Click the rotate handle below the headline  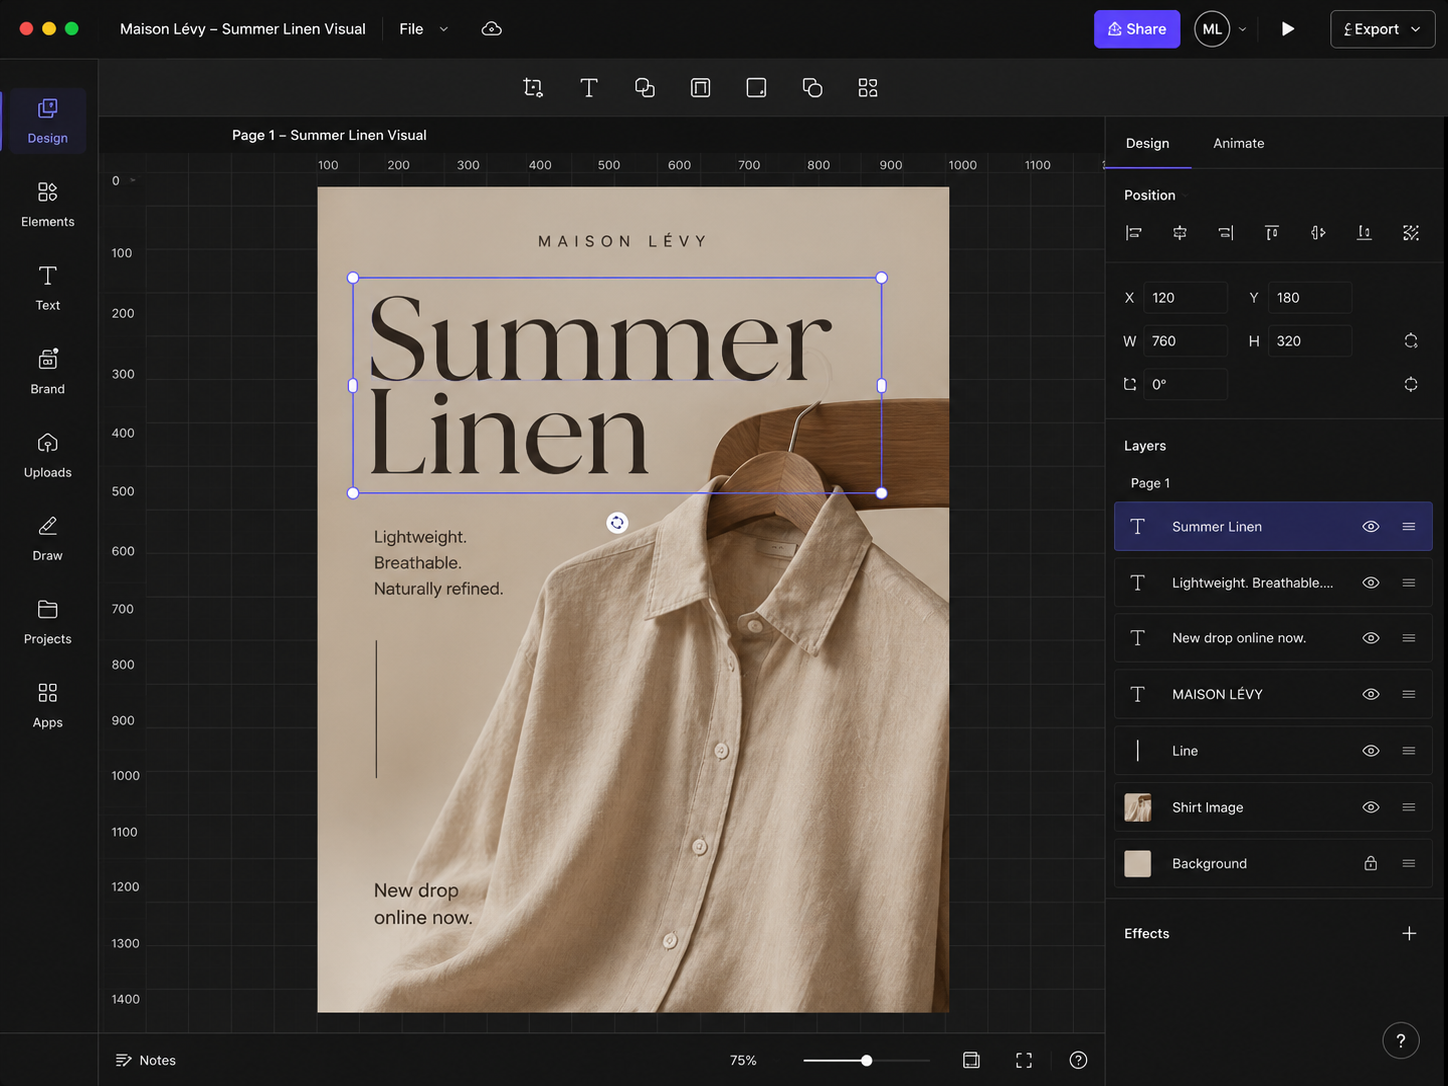(617, 522)
